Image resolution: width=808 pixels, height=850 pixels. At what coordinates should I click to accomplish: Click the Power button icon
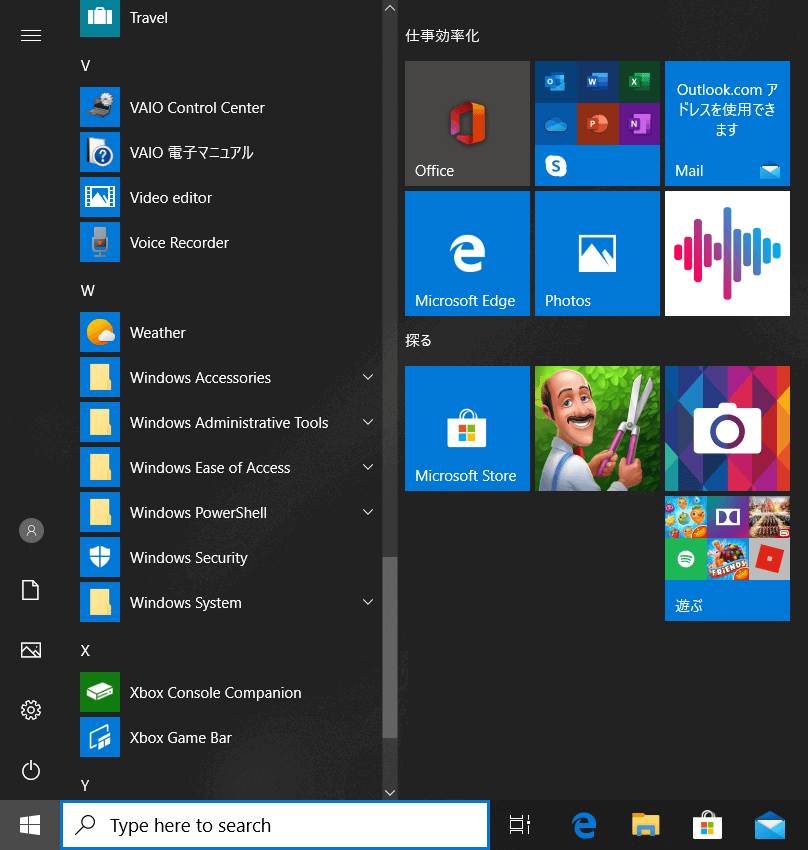click(x=31, y=770)
